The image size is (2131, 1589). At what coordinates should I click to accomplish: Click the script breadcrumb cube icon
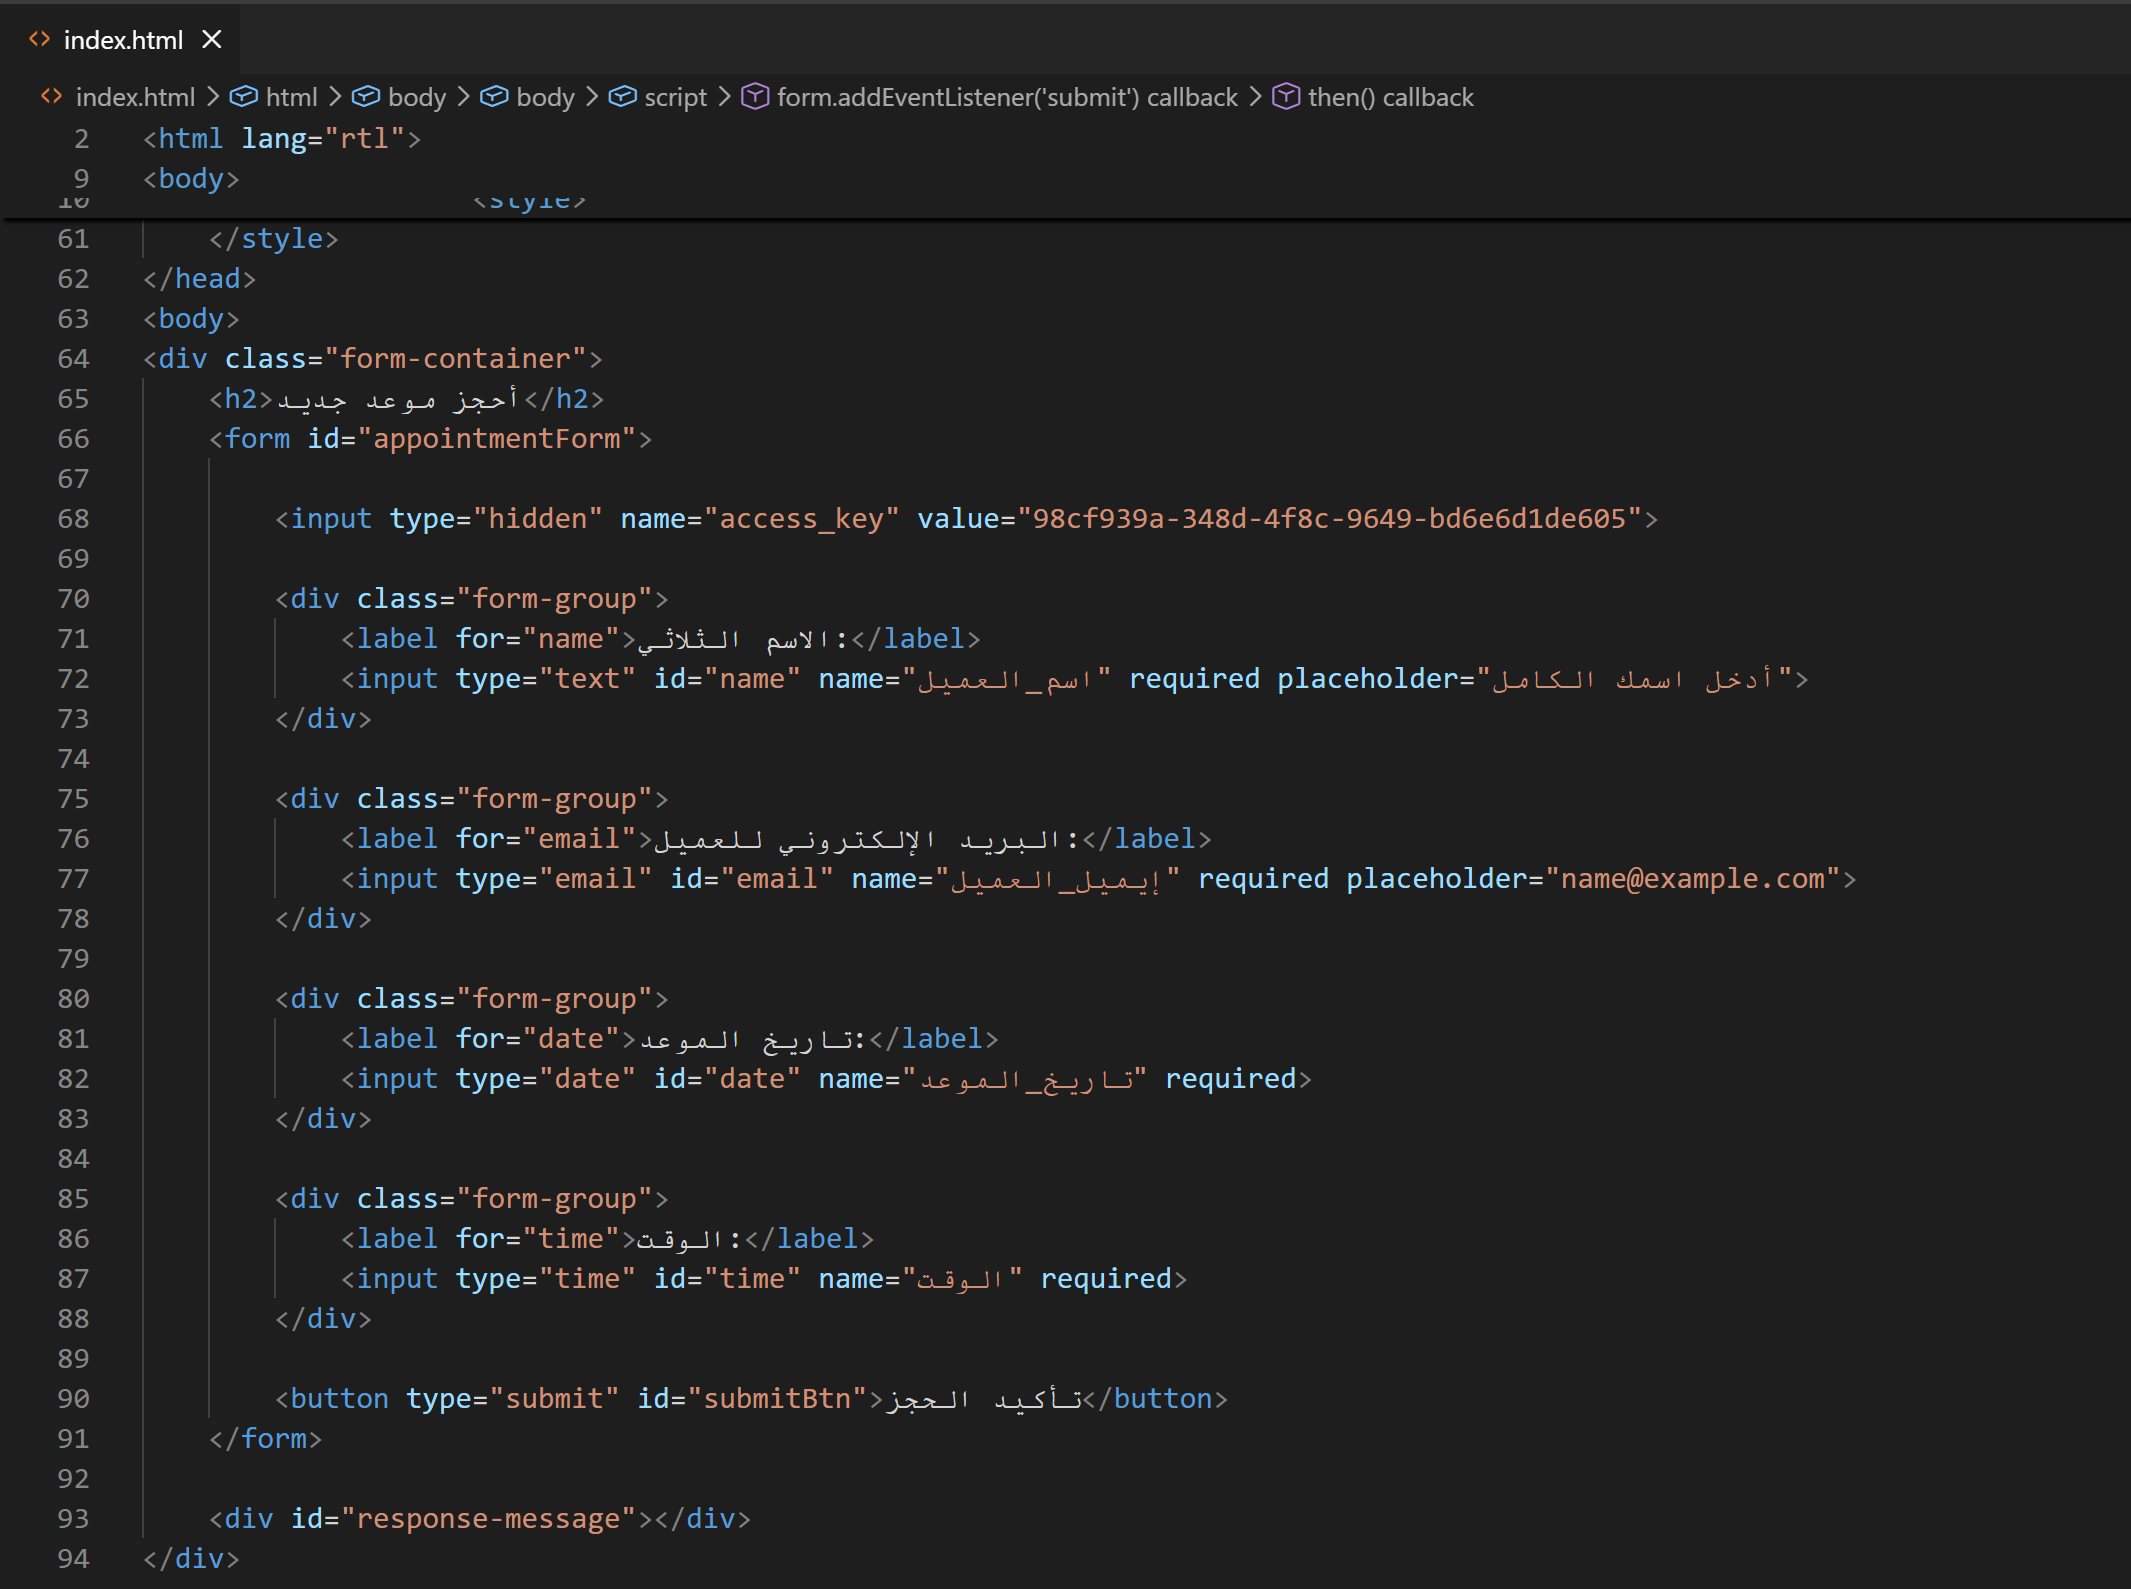pos(622,97)
